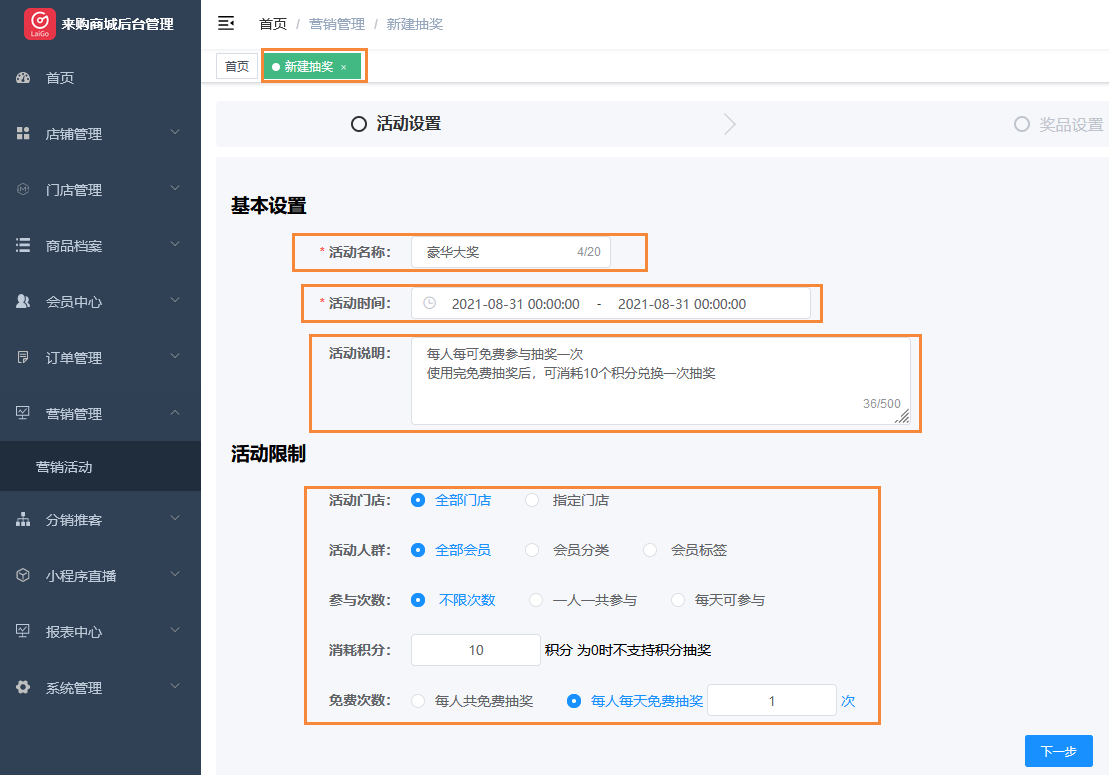The height and width of the screenshot is (775, 1109).
Task: Open the 营销活动 submenu item
Action: [64, 468]
